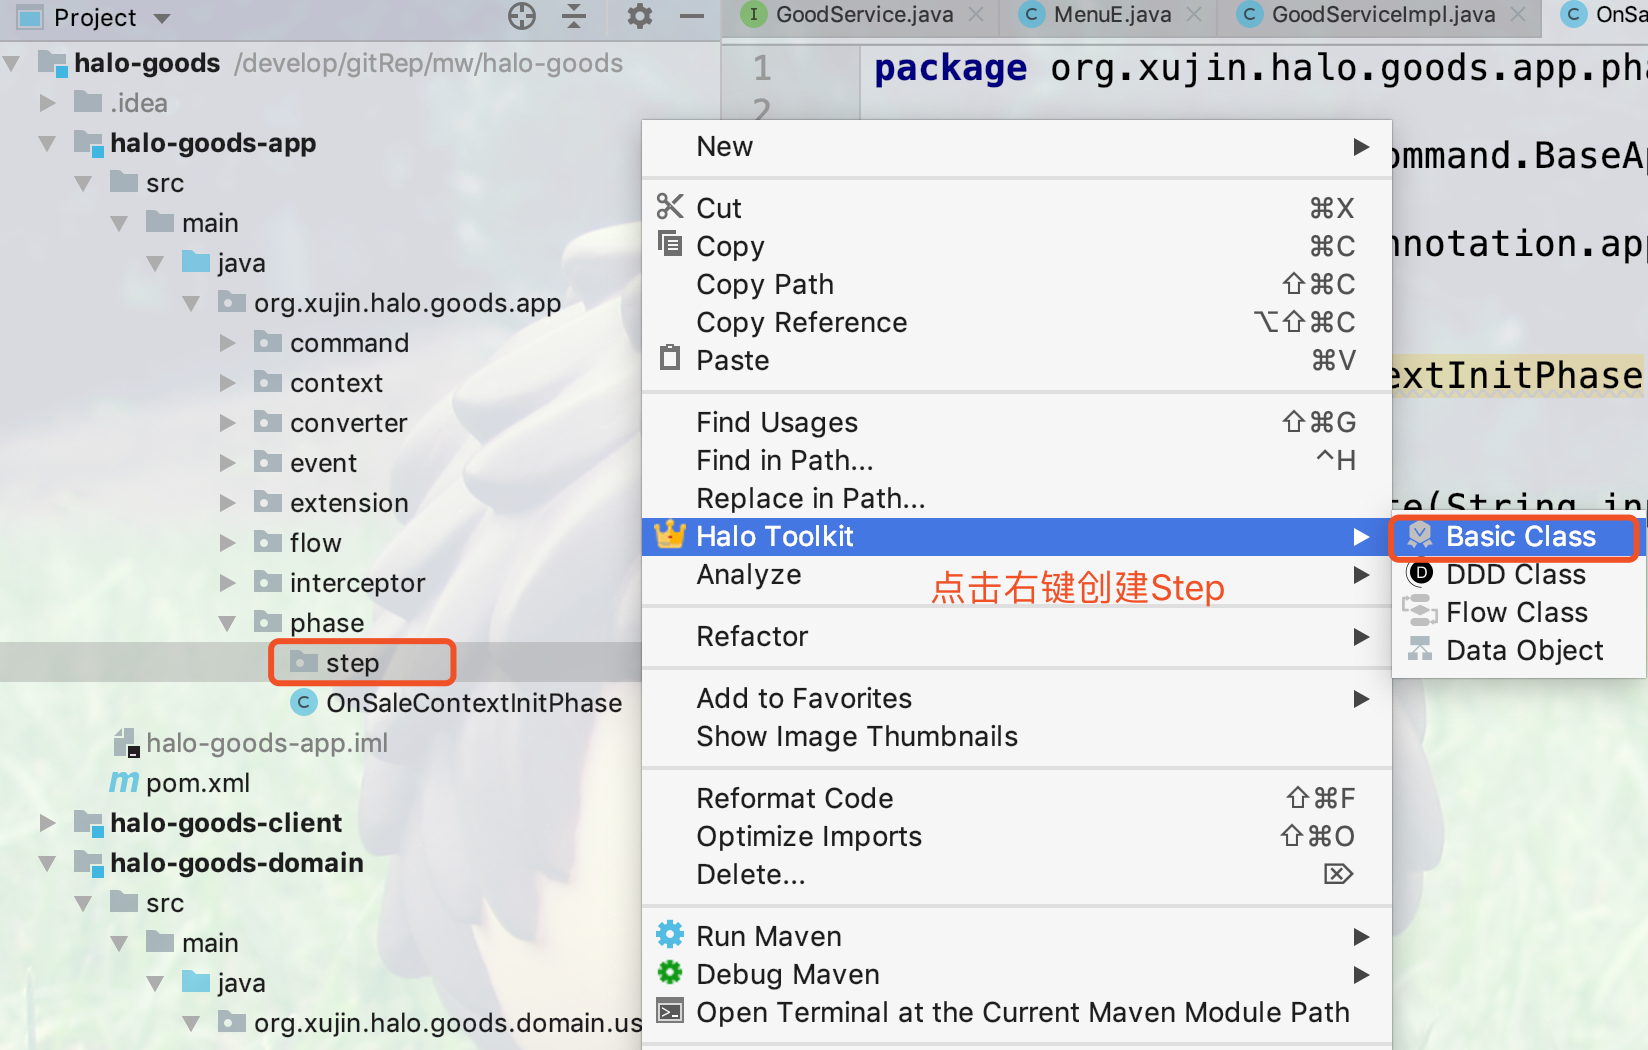Click the Halo Toolkit crown icon
This screenshot has height=1050, width=1648.
click(x=670, y=535)
